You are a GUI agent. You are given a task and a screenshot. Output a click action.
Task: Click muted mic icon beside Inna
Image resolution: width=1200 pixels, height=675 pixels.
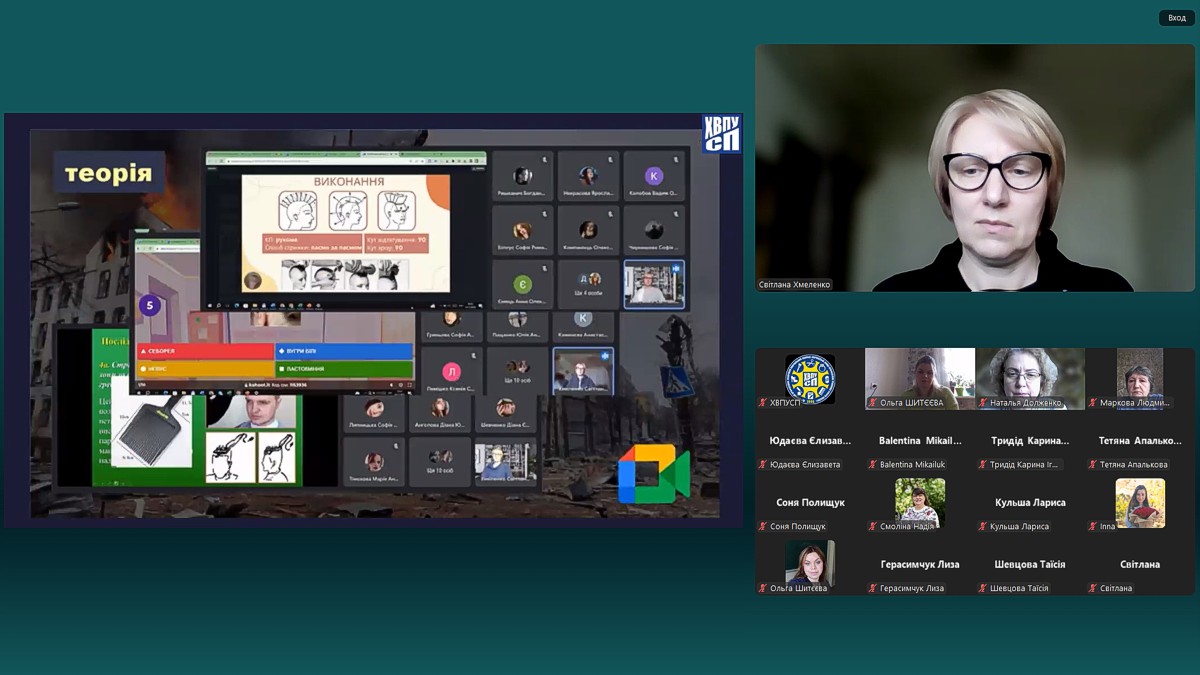[x=1093, y=527]
